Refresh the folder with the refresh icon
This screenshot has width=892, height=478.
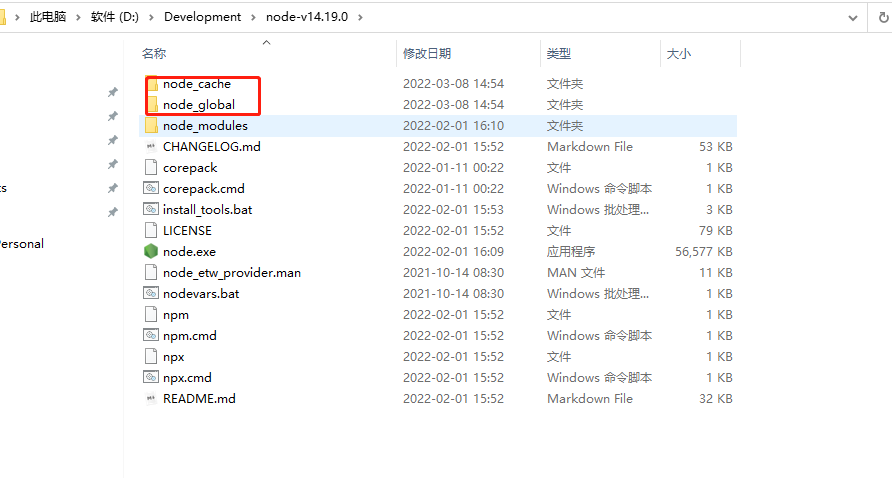pyautogui.click(x=883, y=18)
